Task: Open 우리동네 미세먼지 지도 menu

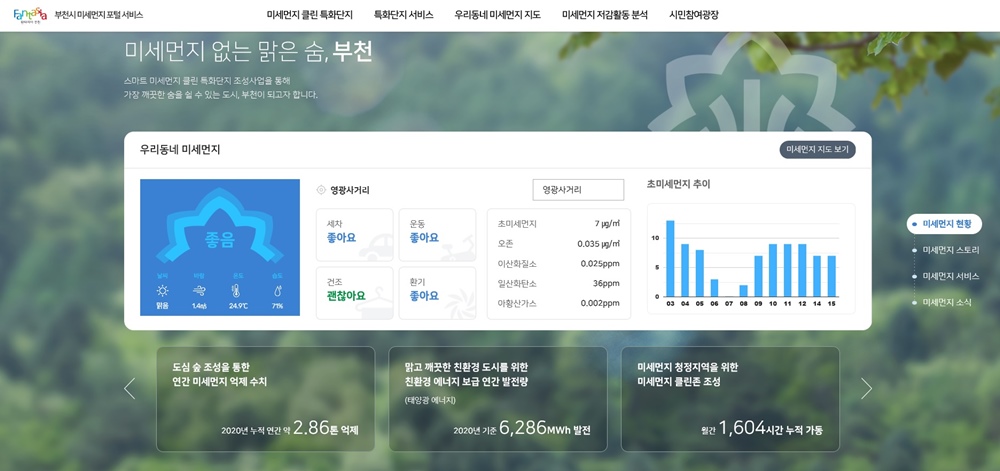Action: (x=497, y=15)
